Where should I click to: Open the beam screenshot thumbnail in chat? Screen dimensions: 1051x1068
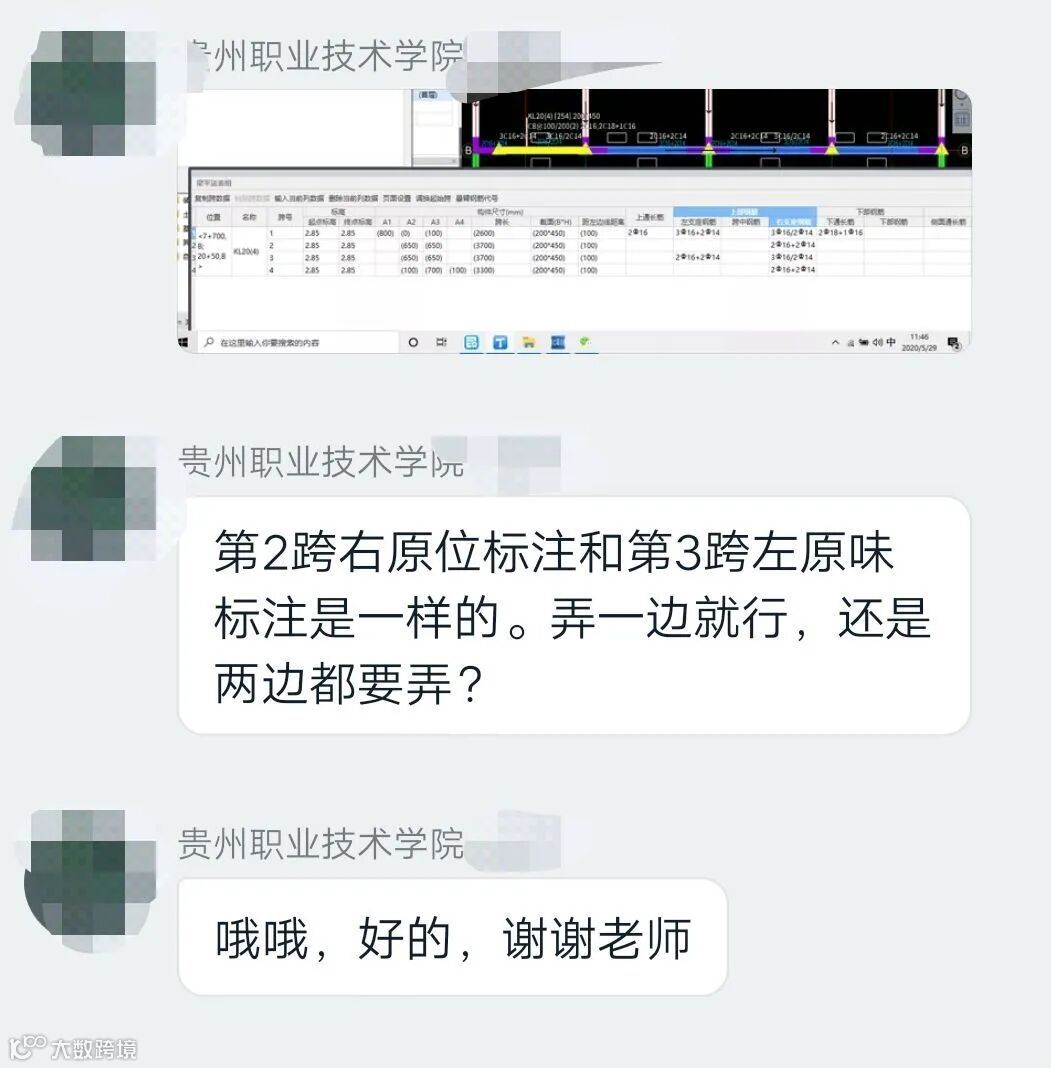(x=574, y=221)
